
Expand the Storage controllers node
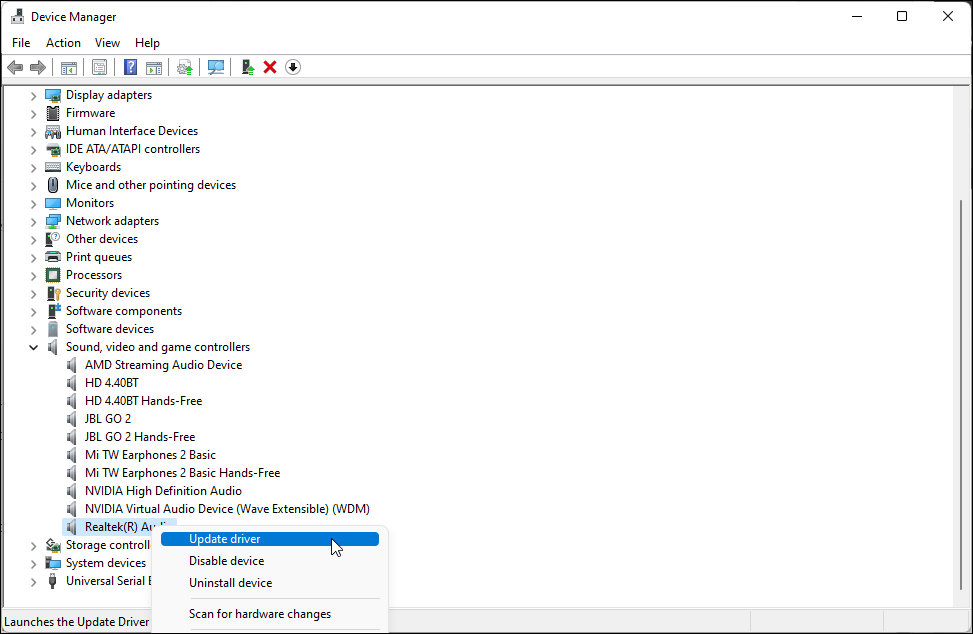[x=34, y=545]
